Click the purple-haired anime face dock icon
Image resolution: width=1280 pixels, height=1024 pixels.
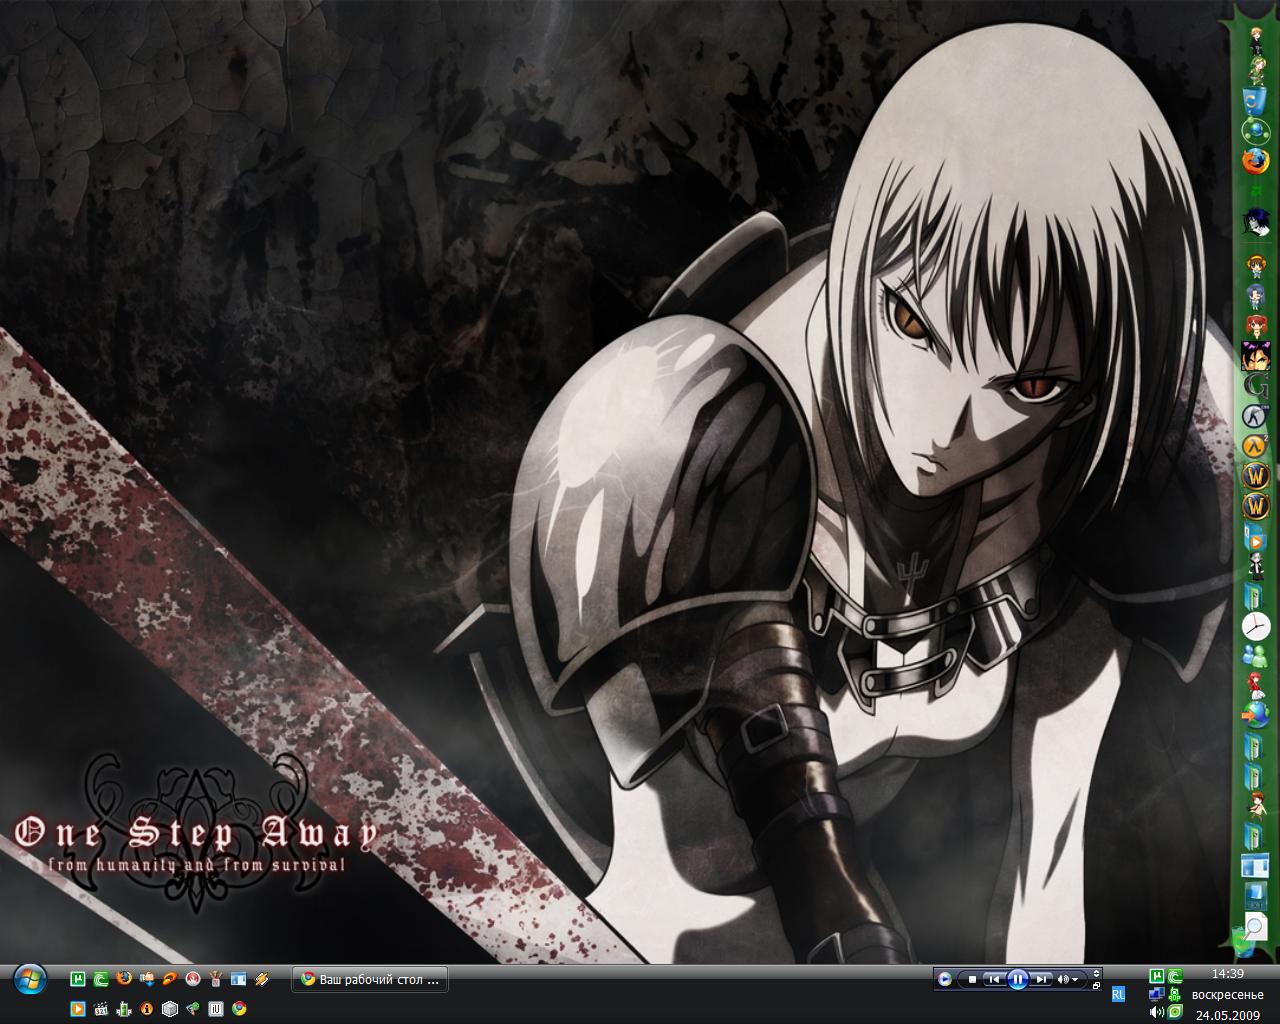(x=1256, y=355)
